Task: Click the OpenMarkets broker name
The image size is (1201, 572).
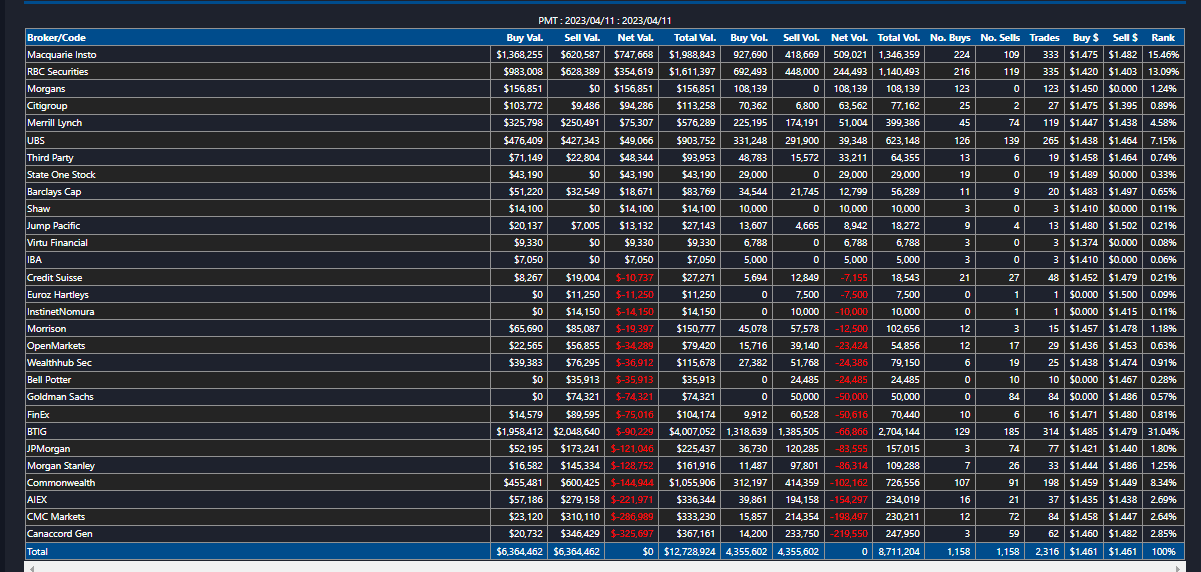Action: (x=54, y=345)
